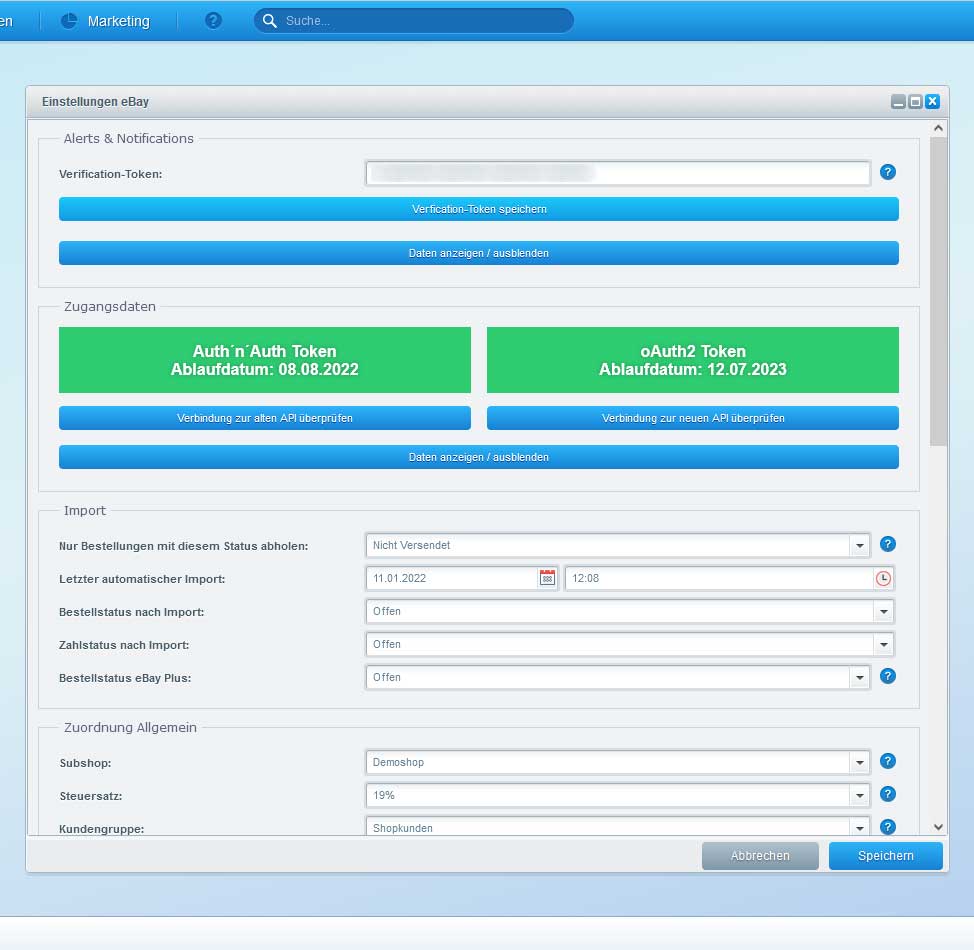
Task: Open the calendar picker for last import date
Action: 547,578
